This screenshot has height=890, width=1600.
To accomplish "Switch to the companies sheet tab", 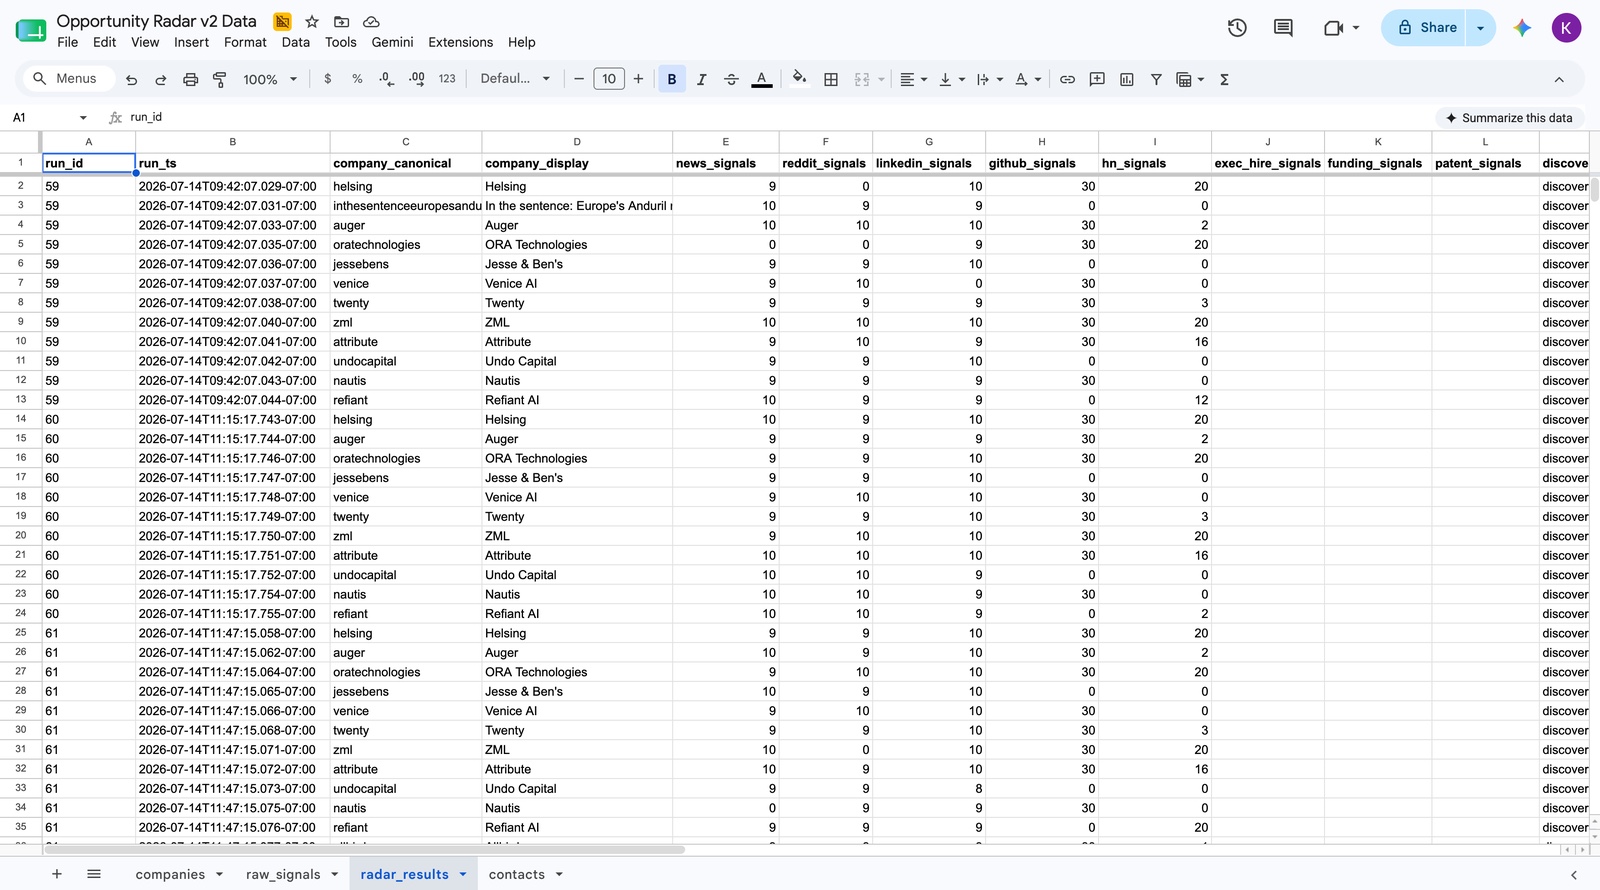I will coord(170,874).
